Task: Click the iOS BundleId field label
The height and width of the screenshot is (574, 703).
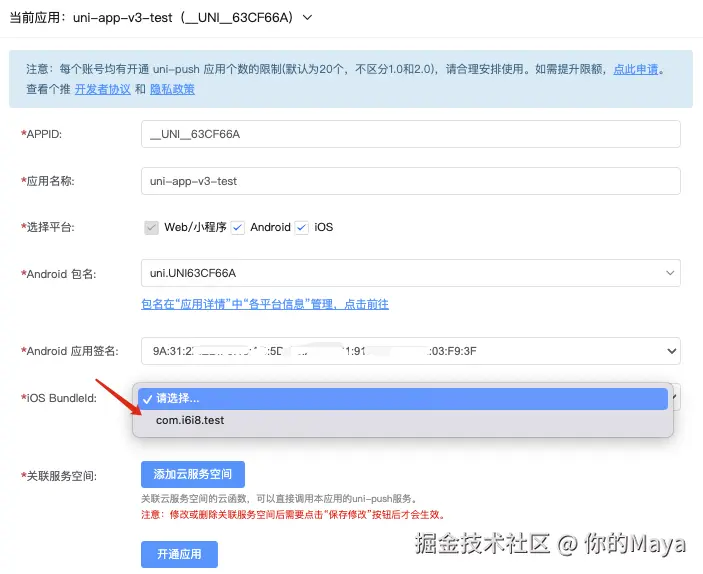Action: click(x=59, y=398)
